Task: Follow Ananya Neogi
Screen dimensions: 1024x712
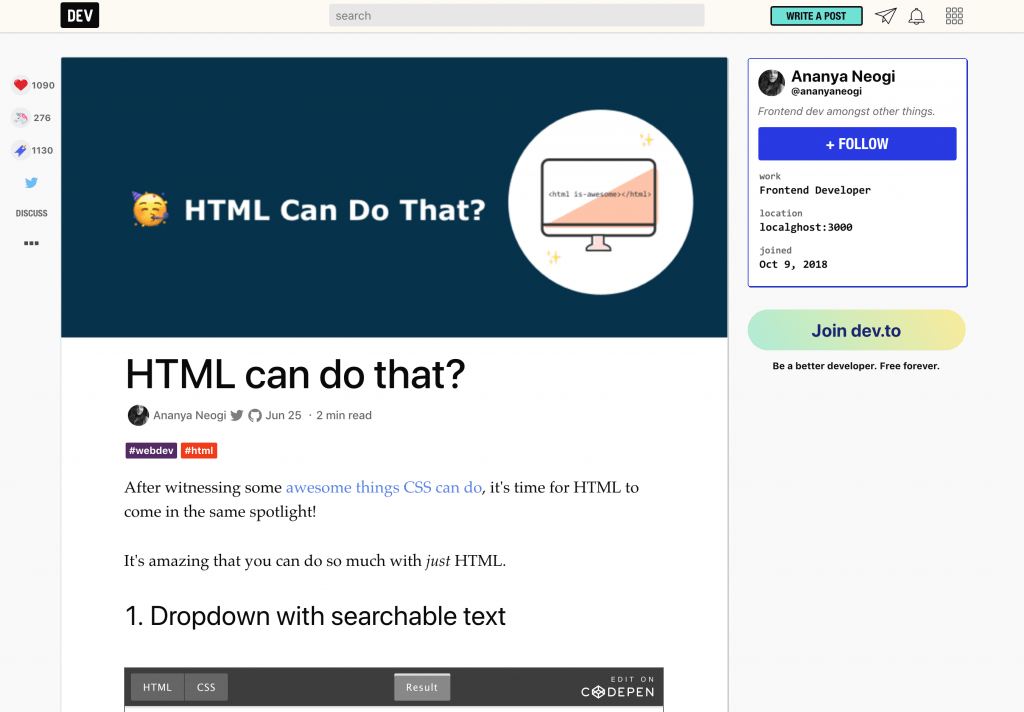Action: [x=857, y=143]
